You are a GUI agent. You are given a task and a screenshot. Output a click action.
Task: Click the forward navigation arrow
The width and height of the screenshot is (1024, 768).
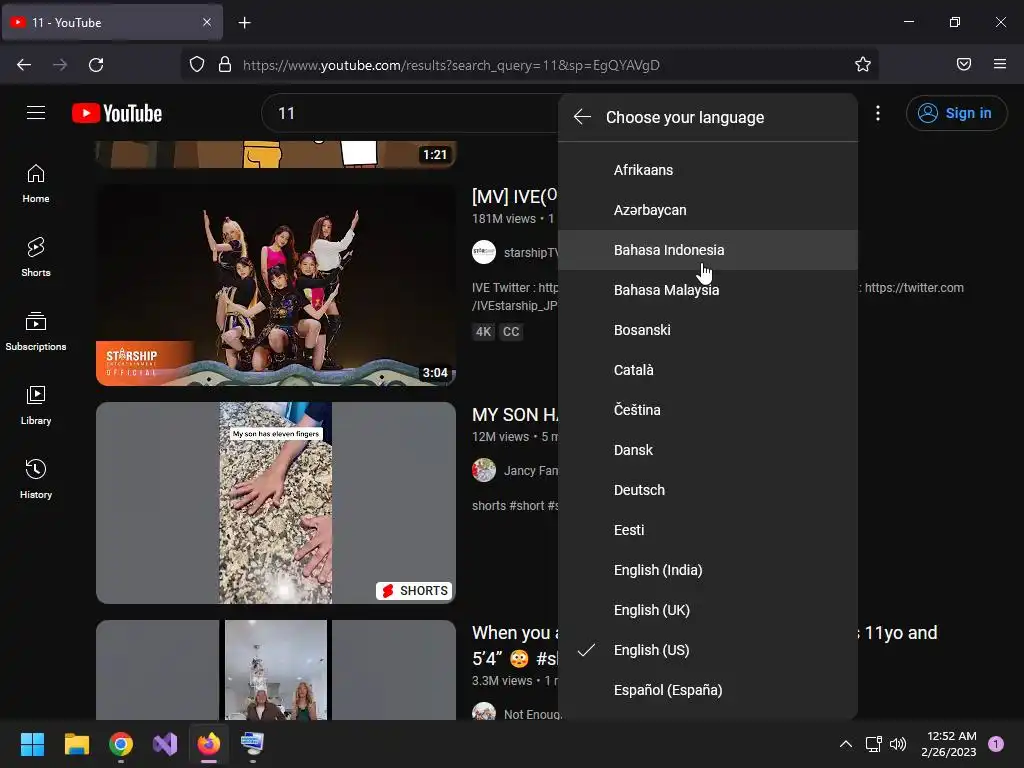pos(60,65)
